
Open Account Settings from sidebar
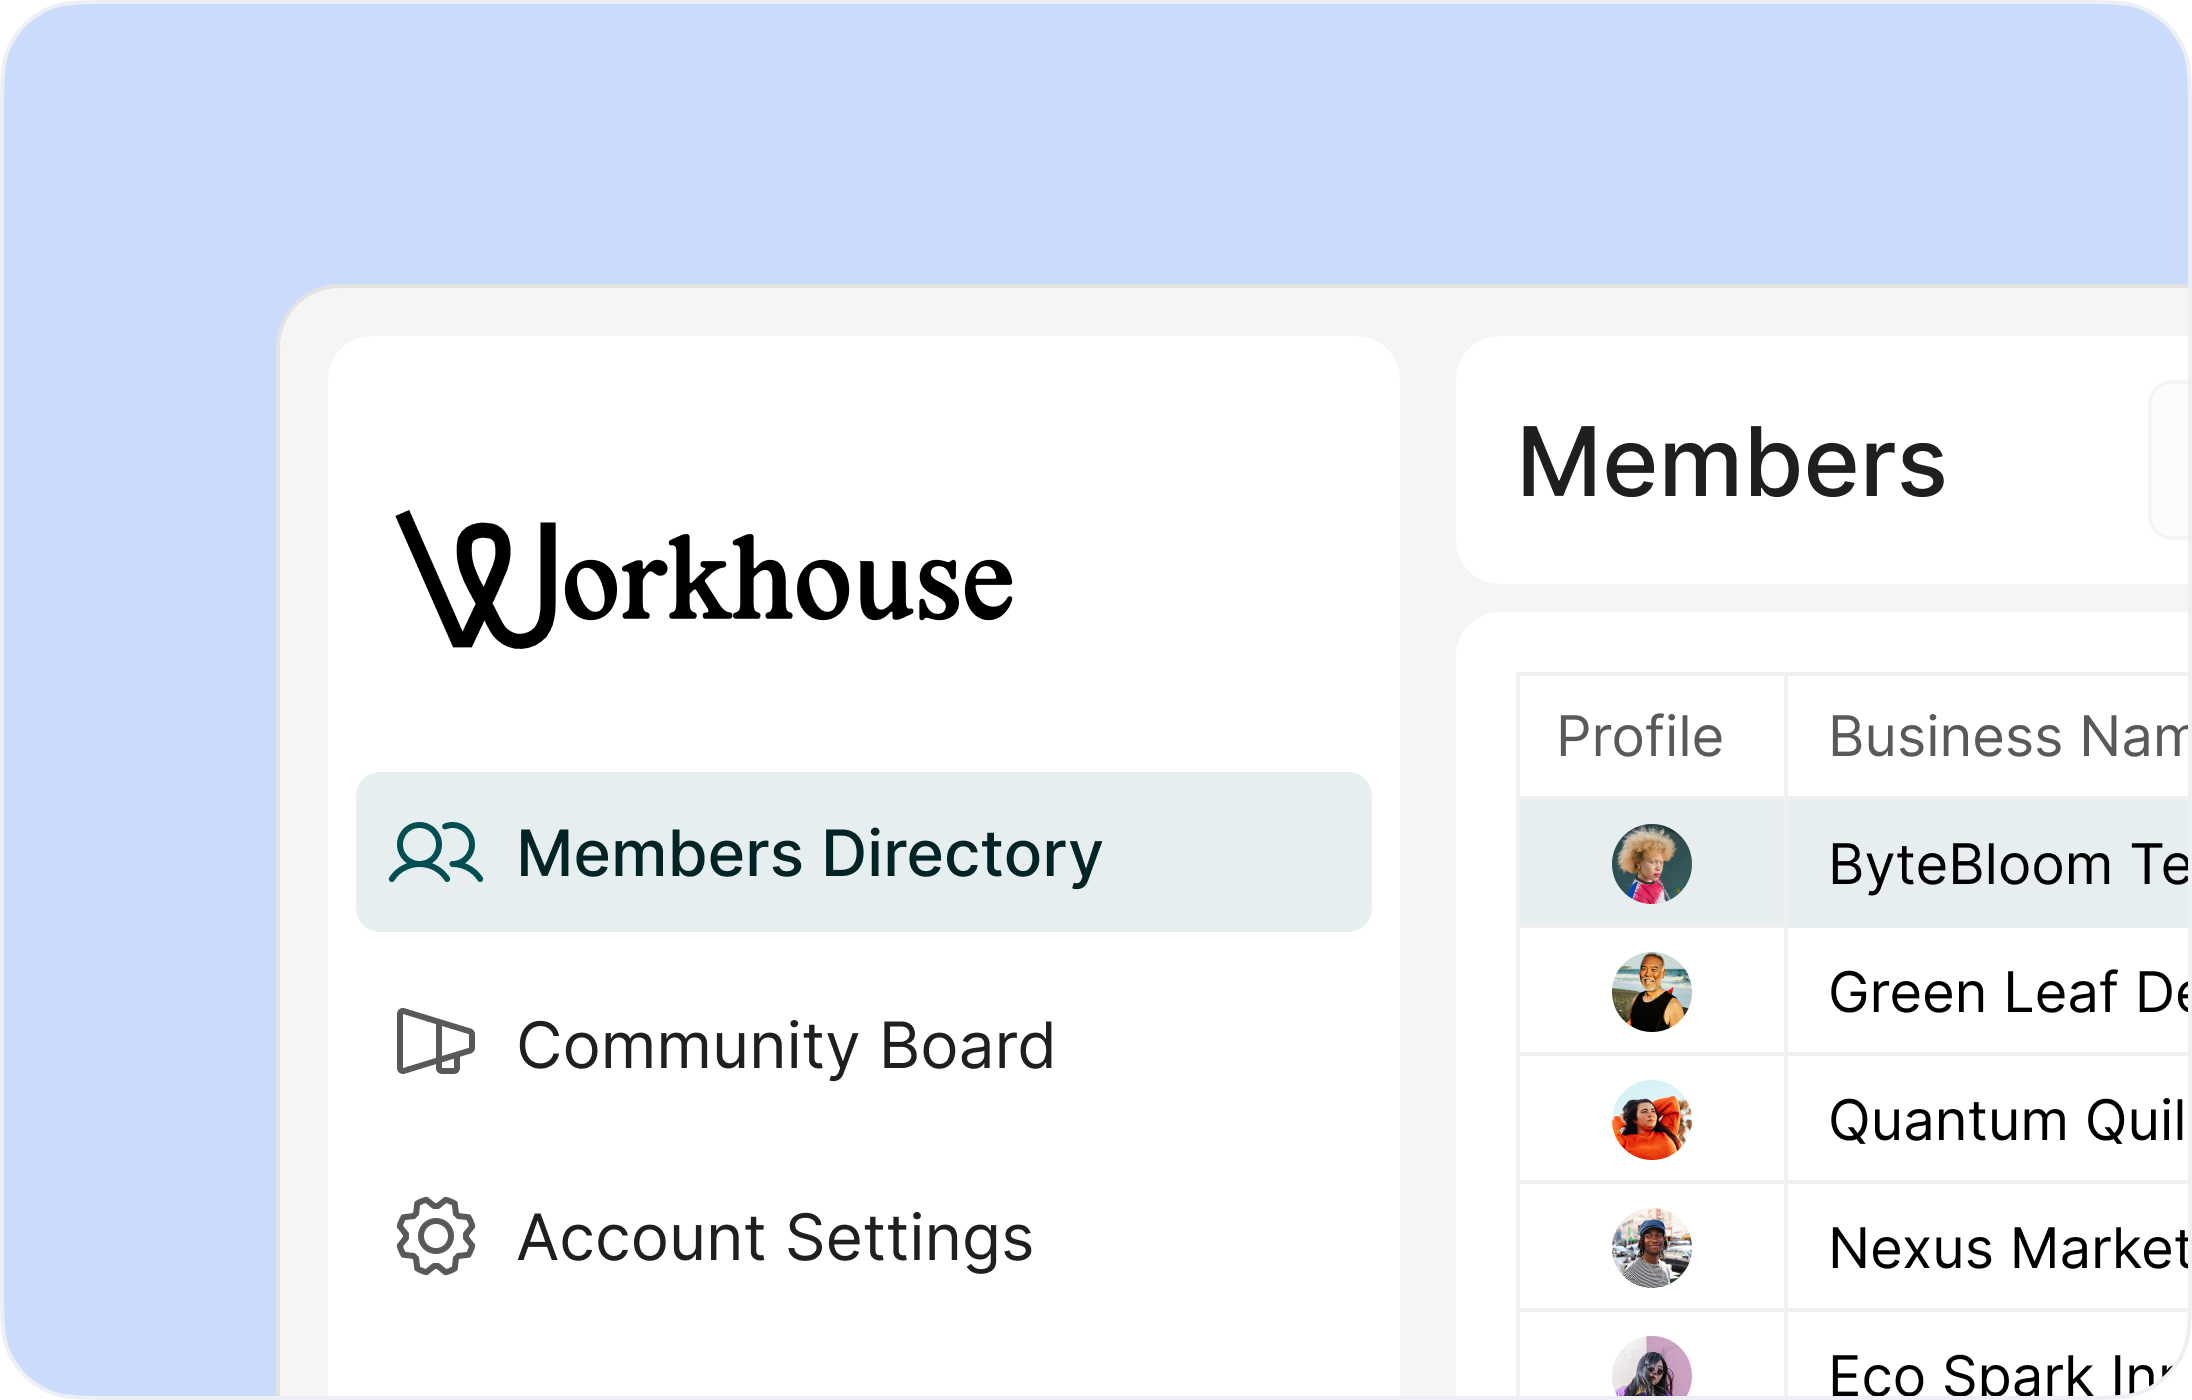775,1238
